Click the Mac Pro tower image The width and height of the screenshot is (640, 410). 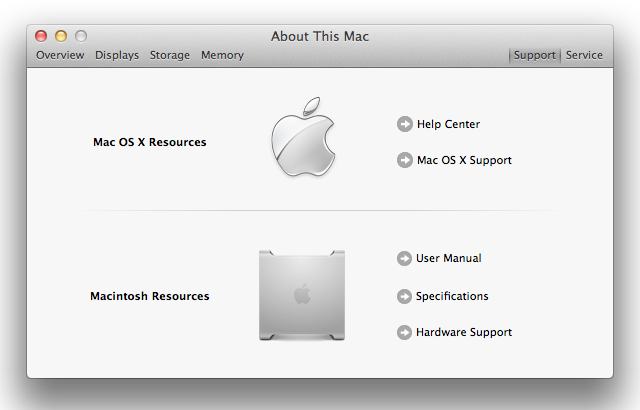coord(302,295)
